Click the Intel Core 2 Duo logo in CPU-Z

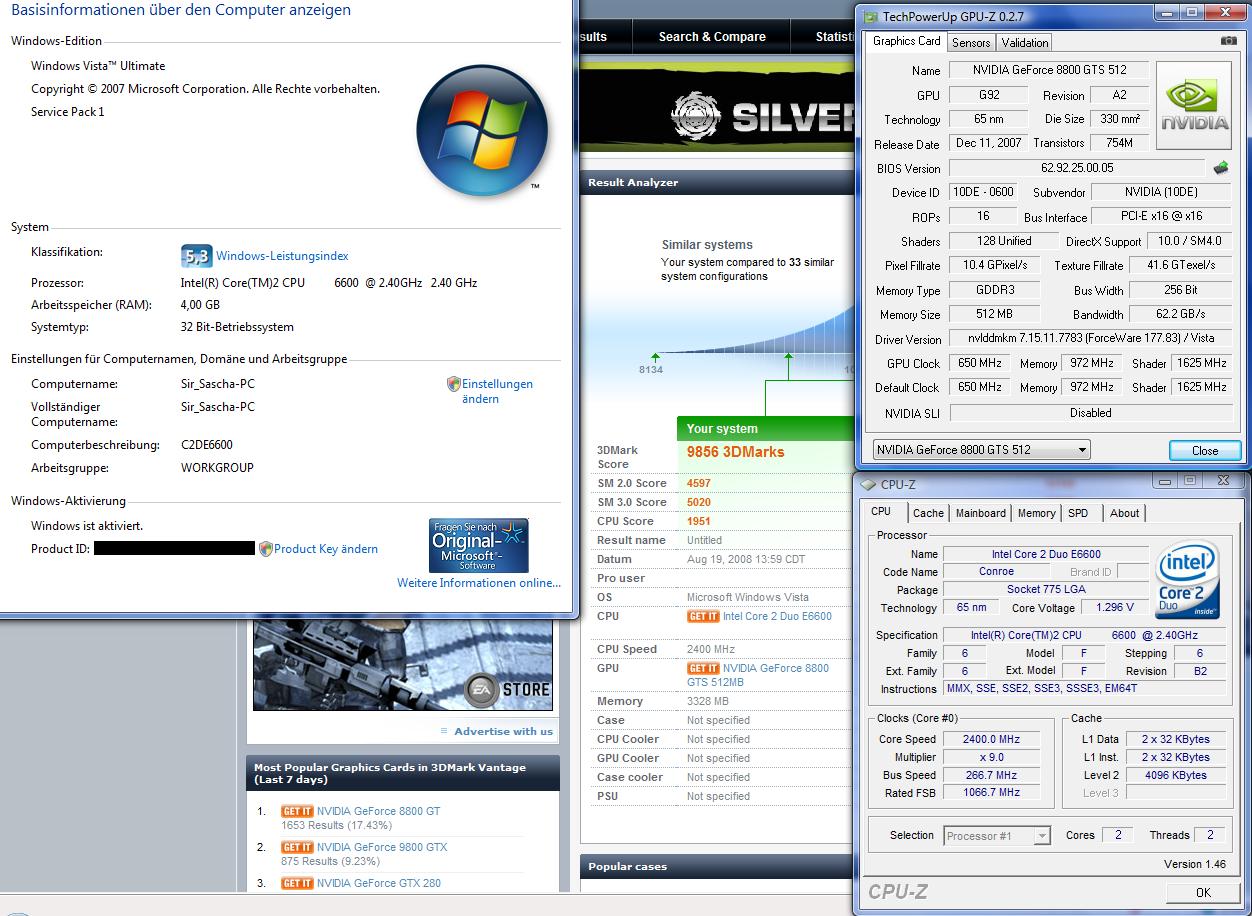tap(1187, 580)
